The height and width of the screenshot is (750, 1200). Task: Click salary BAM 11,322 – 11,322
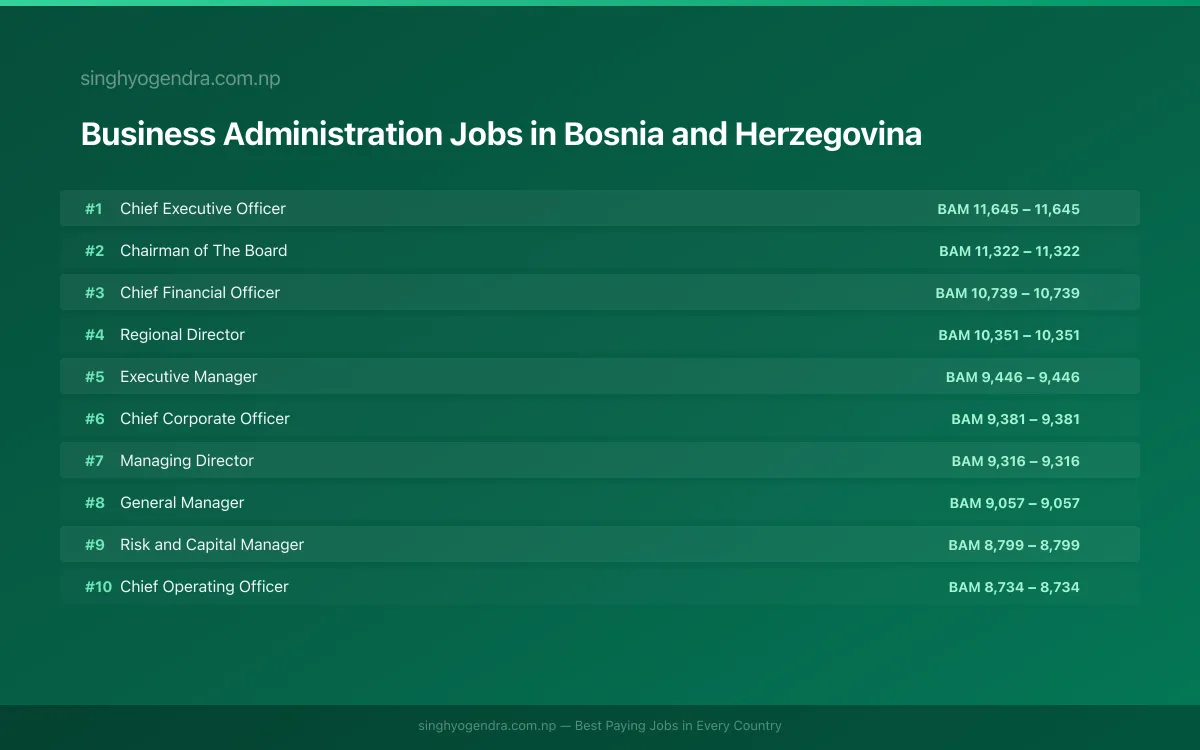(1009, 251)
